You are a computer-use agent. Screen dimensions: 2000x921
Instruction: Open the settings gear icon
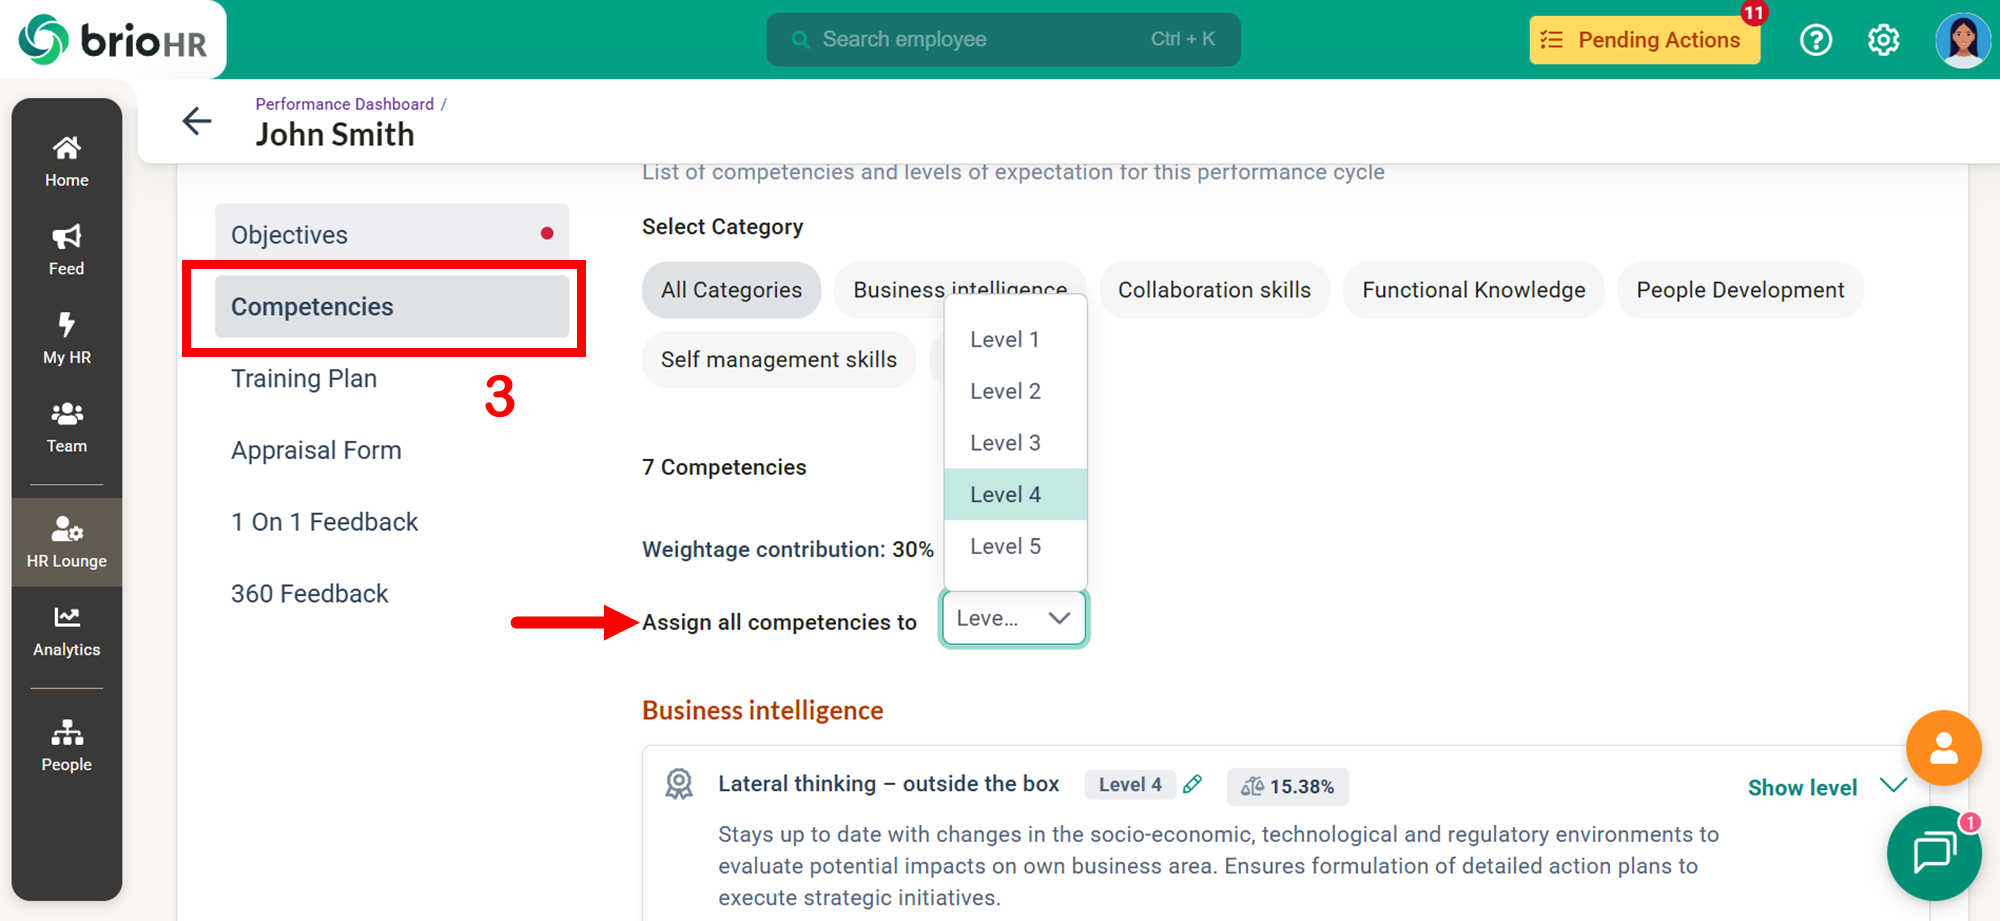(x=1883, y=40)
